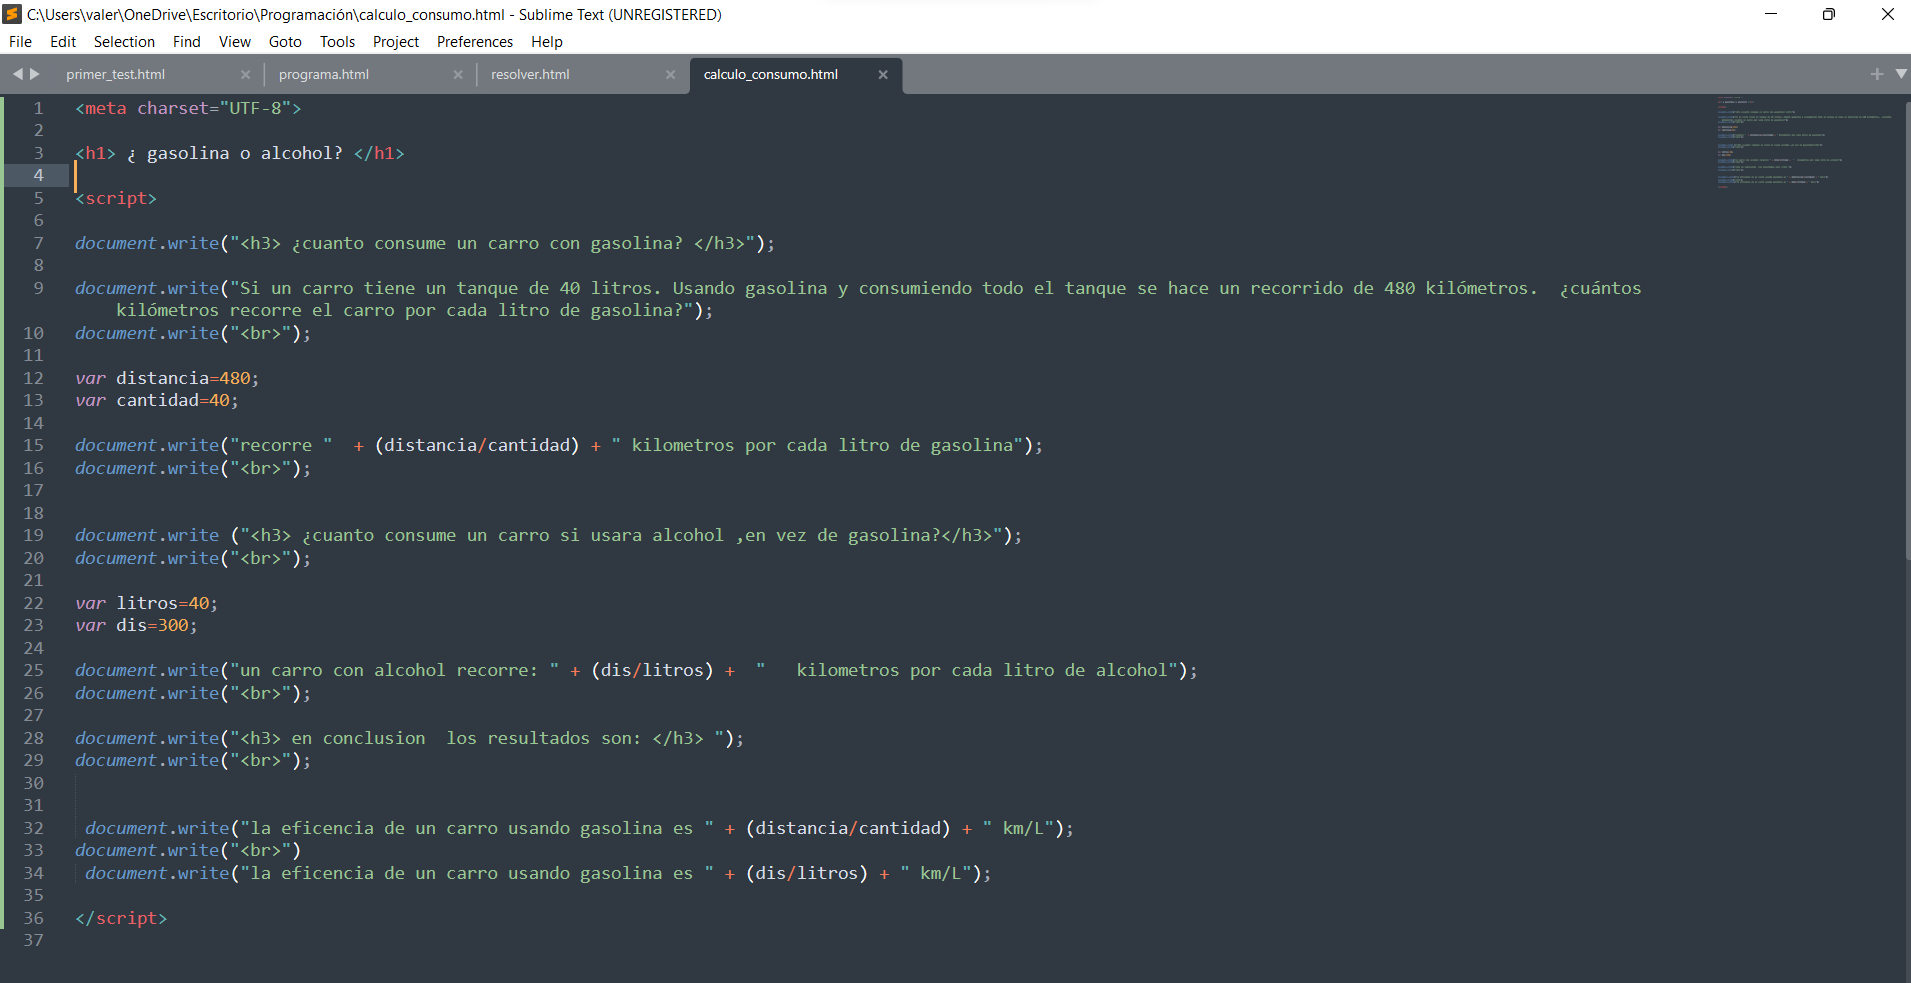Close the primer_test.html tab
Screen dimensions: 1911x983
245,75
